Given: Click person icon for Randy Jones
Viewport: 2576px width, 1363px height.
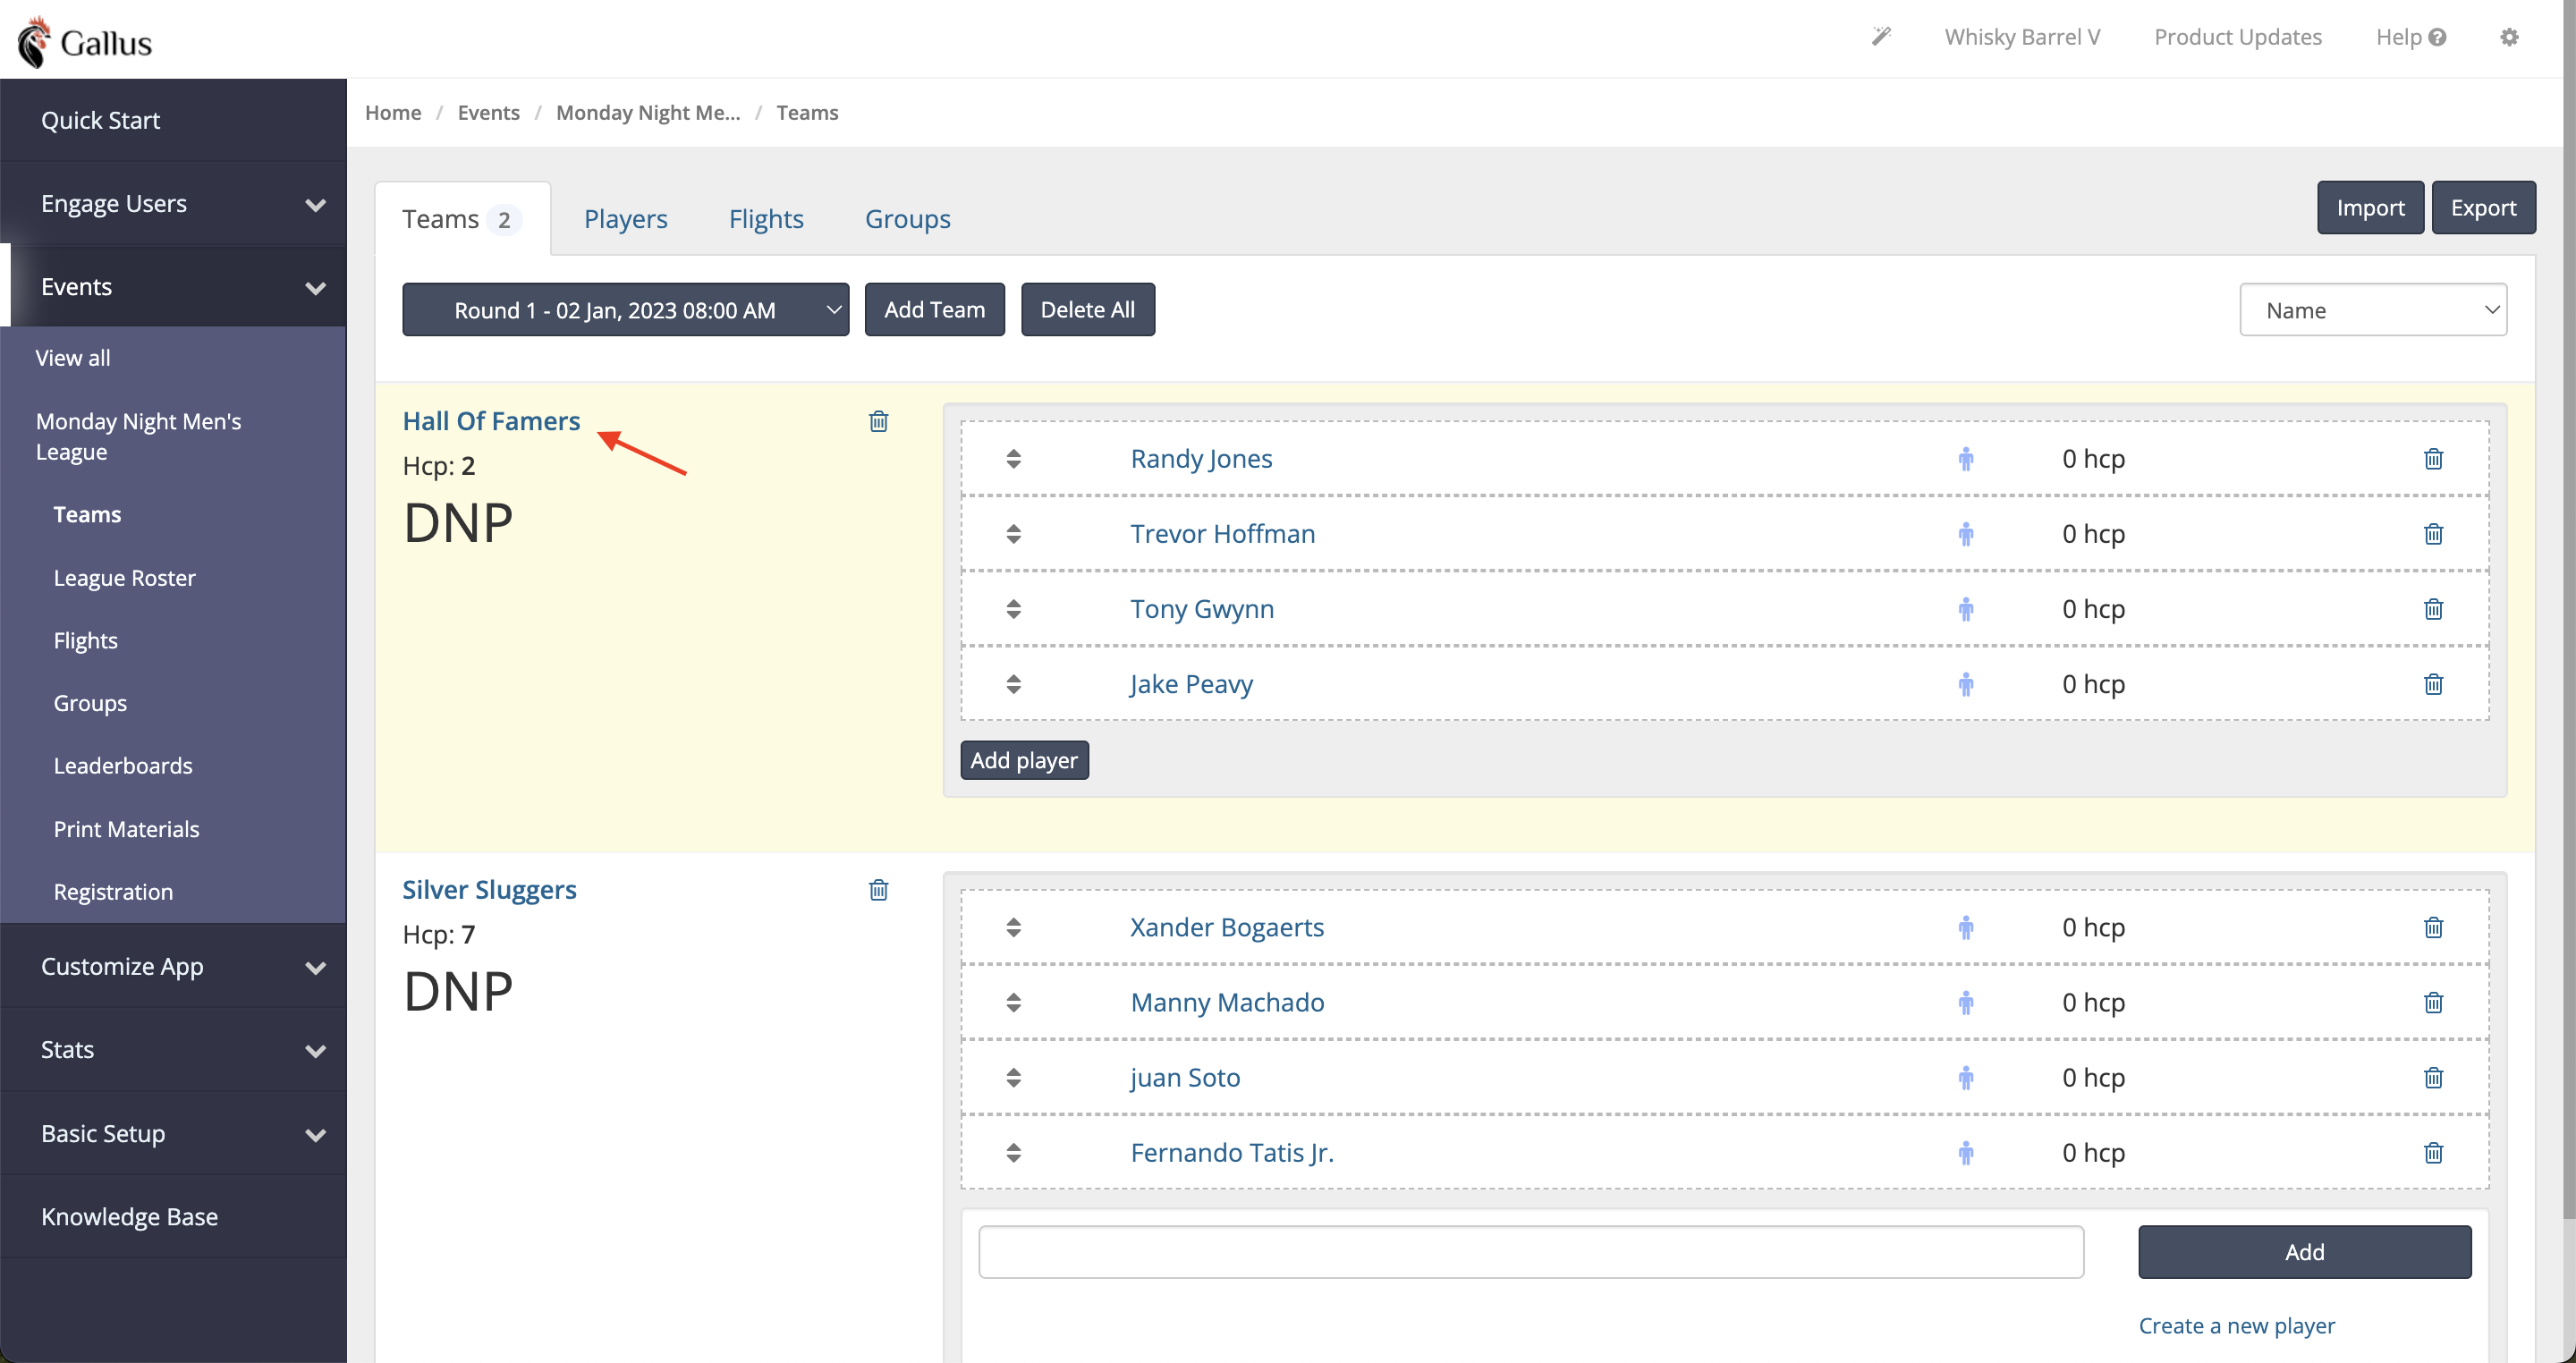Looking at the screenshot, I should tap(1966, 459).
